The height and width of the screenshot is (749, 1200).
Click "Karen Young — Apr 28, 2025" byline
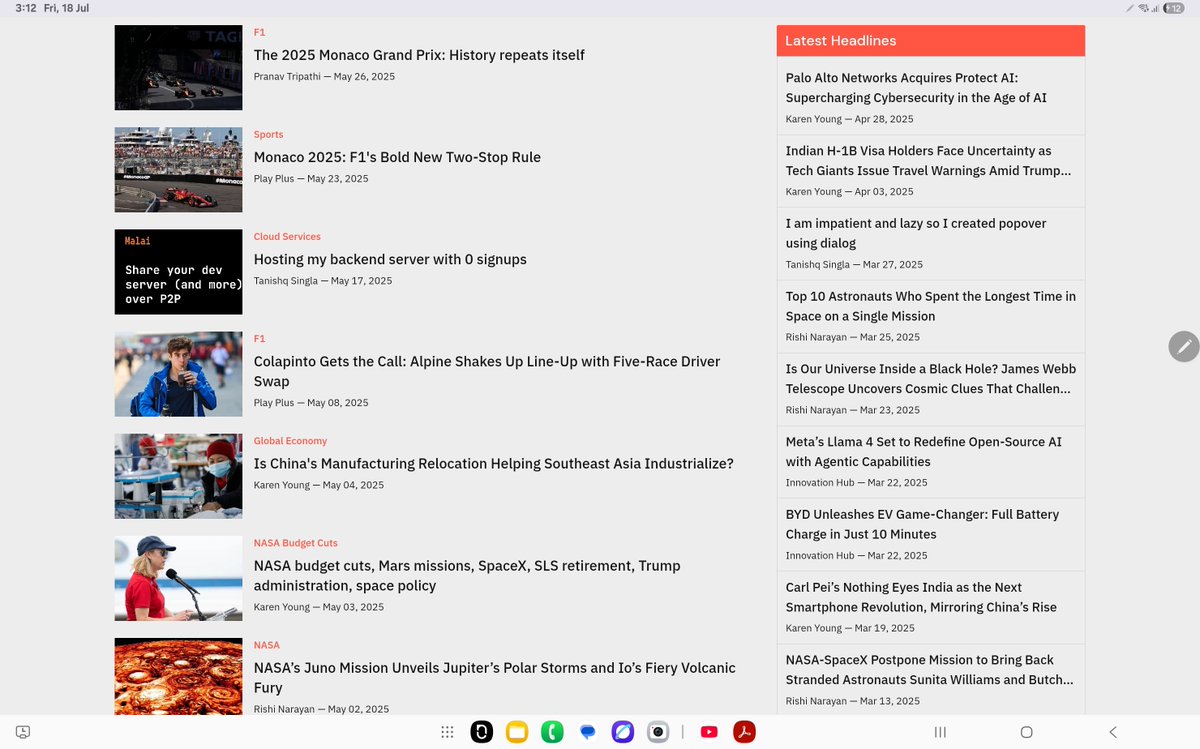850,118
